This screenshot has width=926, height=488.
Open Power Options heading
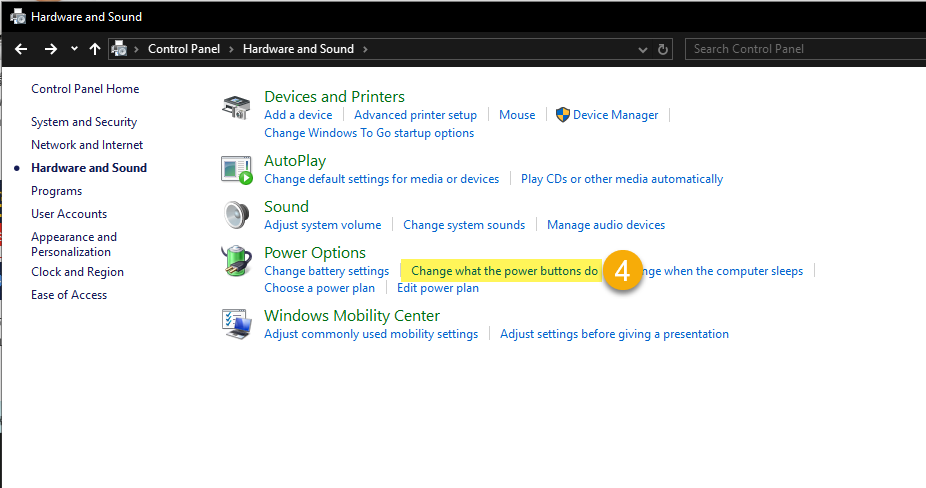click(315, 253)
